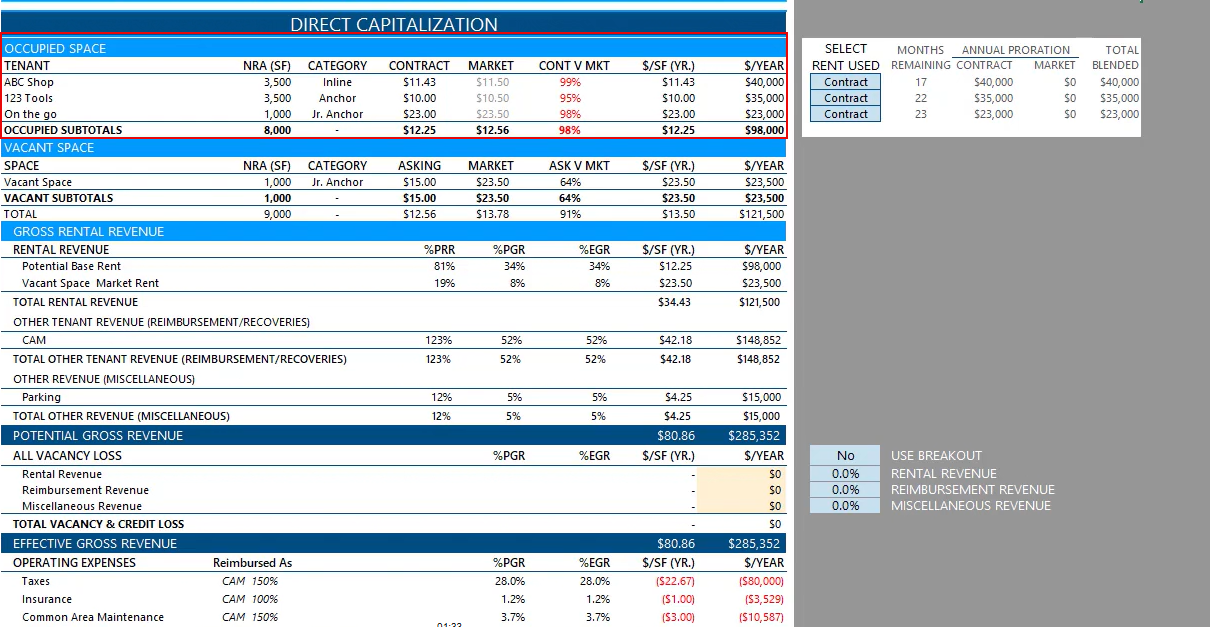Select the shaded Miscellaneous Revenue vacancy loss $0 cell
Screen dimensions: 1210x627
pyautogui.click(x=741, y=506)
